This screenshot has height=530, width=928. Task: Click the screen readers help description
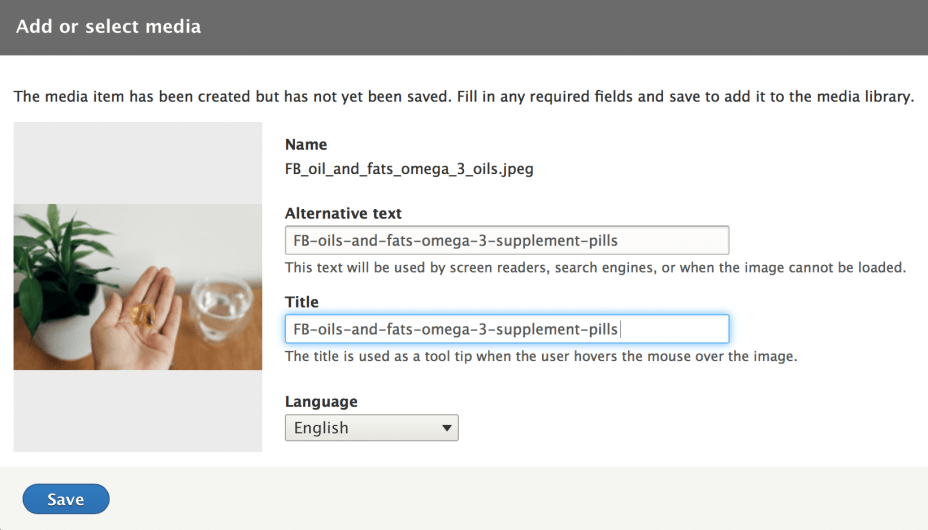click(x=595, y=267)
